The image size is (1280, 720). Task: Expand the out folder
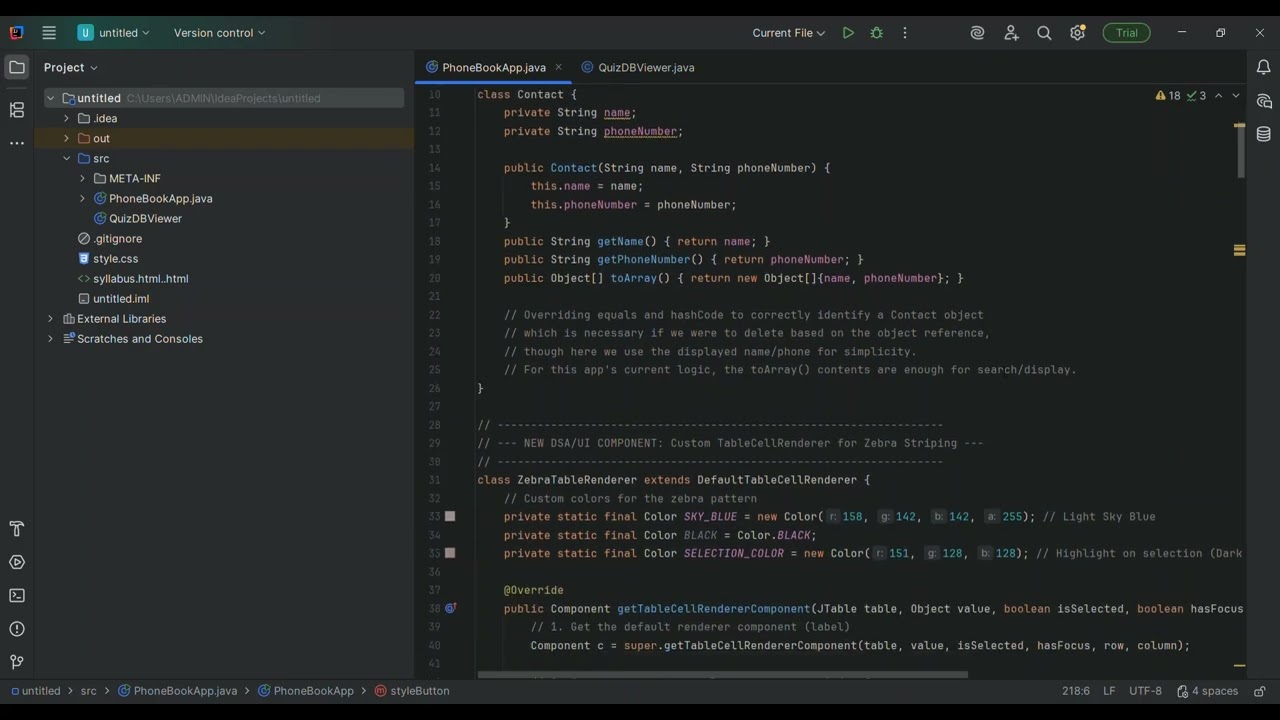(x=67, y=138)
